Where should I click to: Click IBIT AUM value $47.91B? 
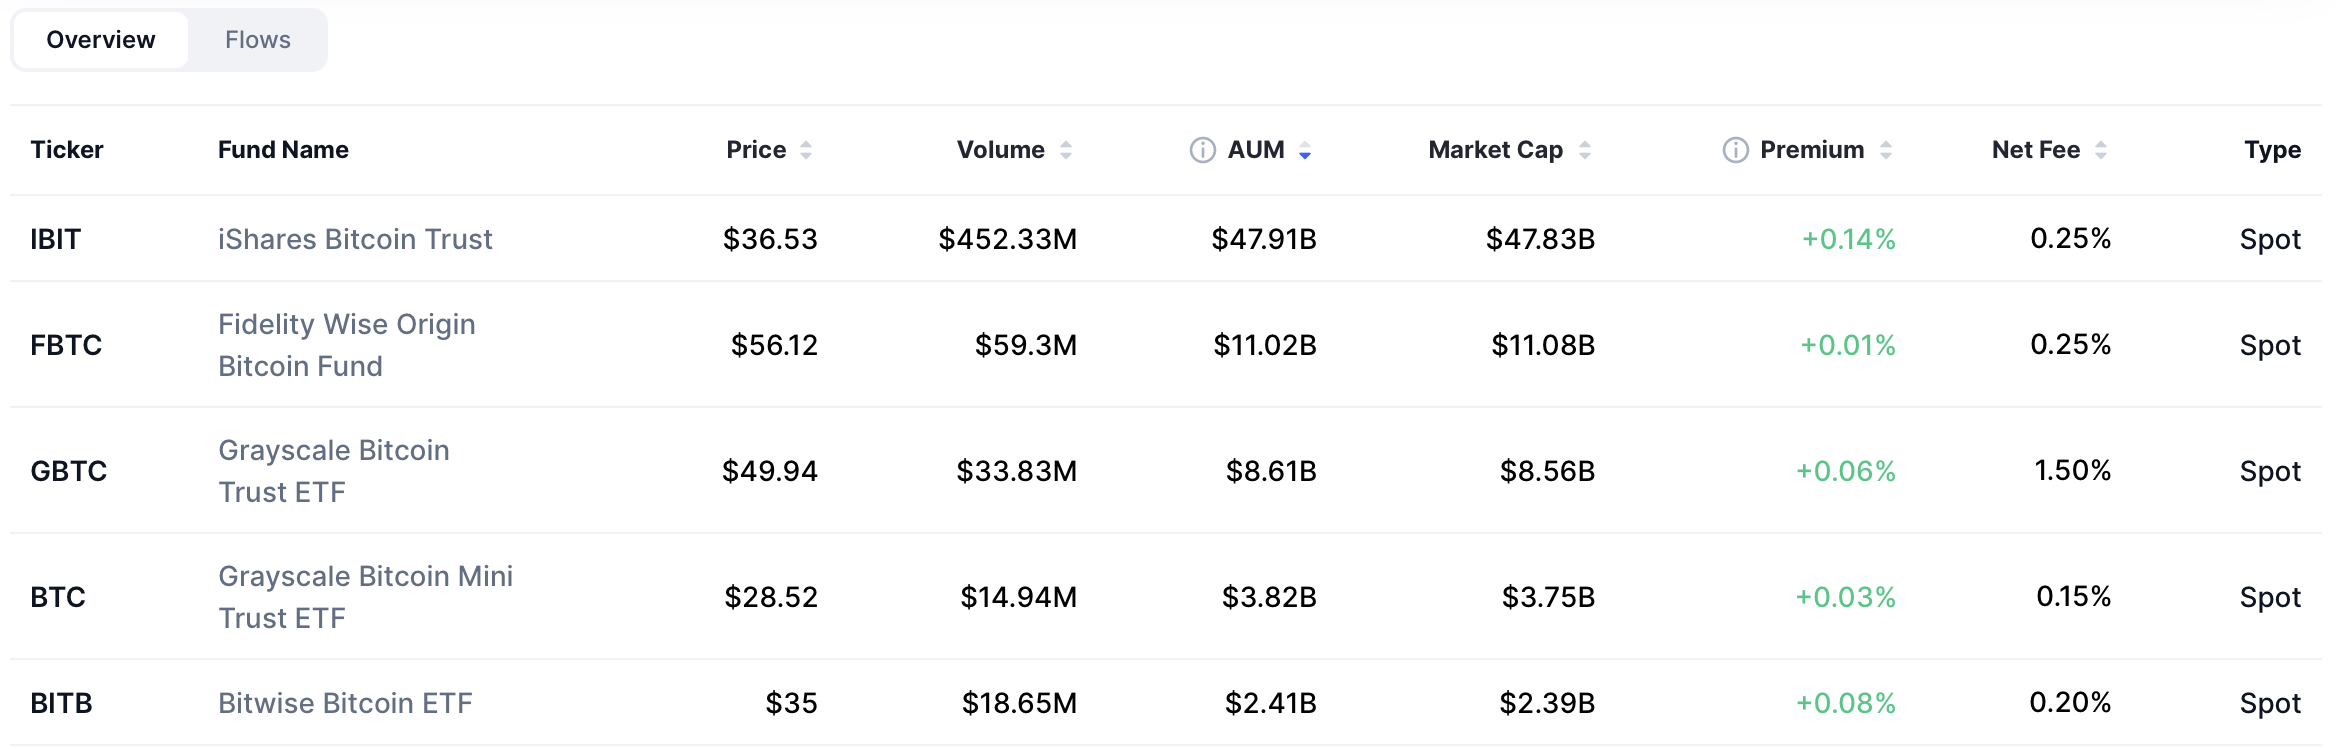coord(1264,239)
